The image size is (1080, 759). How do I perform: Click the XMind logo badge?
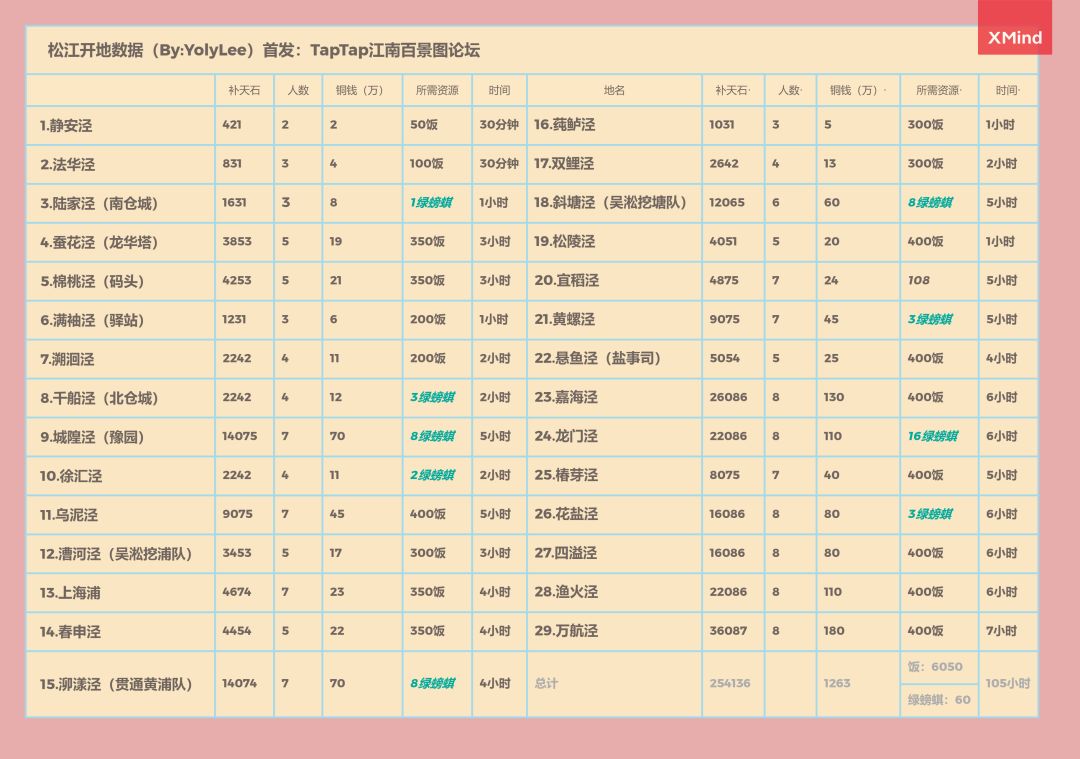pos(1014,38)
